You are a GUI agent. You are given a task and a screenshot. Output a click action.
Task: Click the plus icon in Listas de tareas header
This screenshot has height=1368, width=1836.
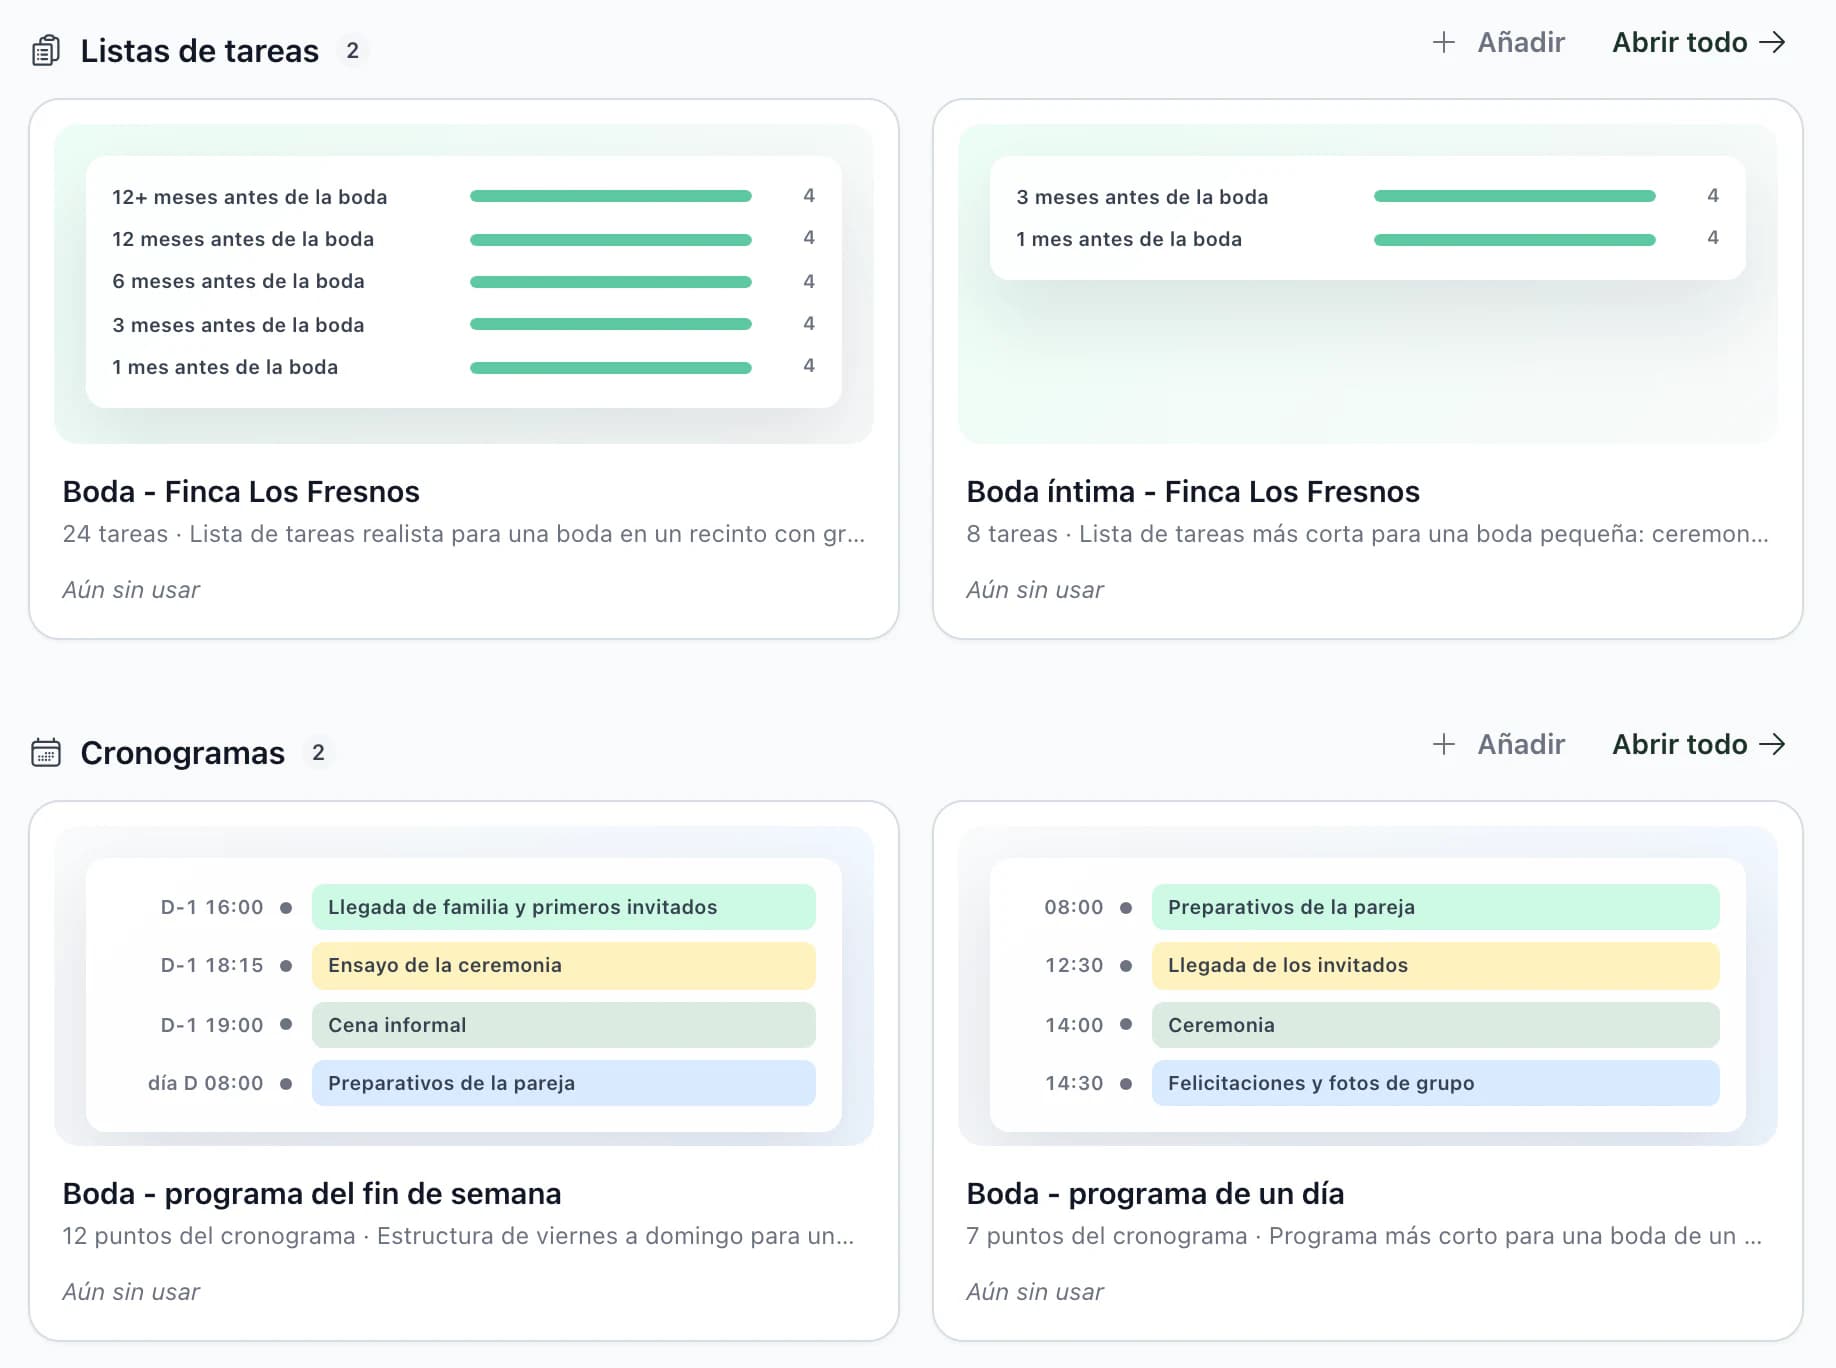point(1443,42)
